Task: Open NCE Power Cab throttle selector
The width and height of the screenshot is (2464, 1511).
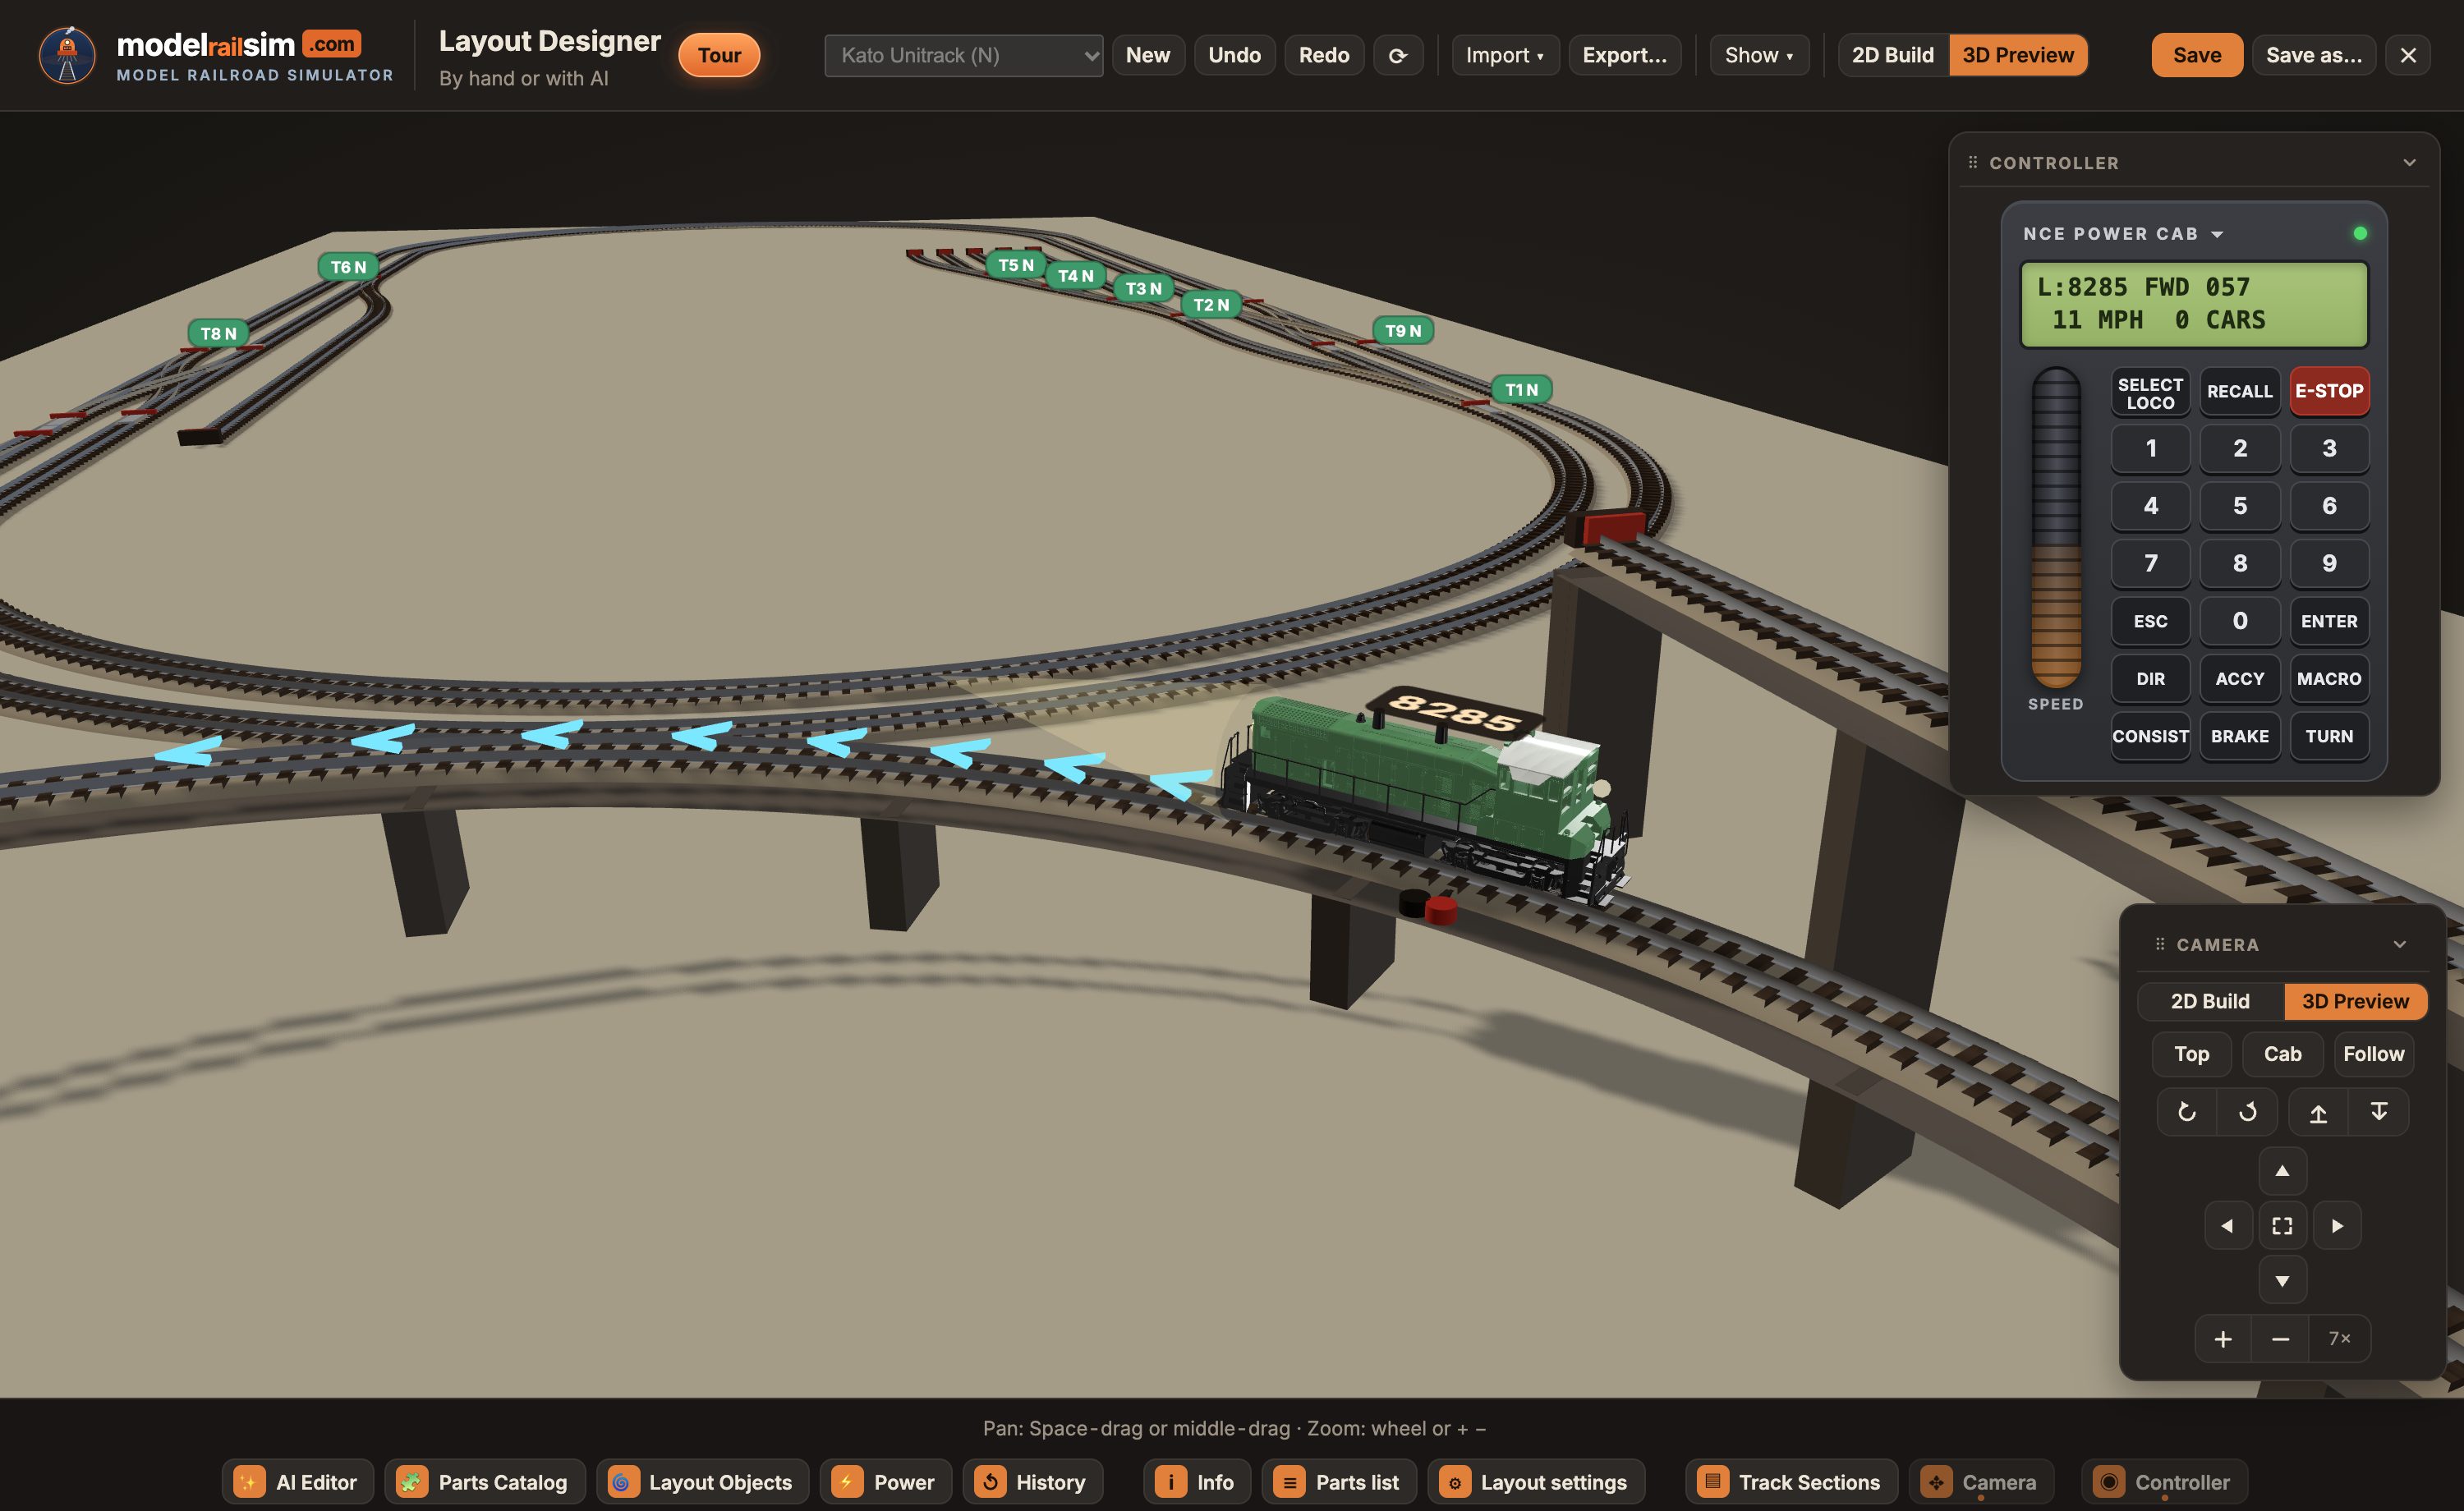Action: pos(2123,233)
